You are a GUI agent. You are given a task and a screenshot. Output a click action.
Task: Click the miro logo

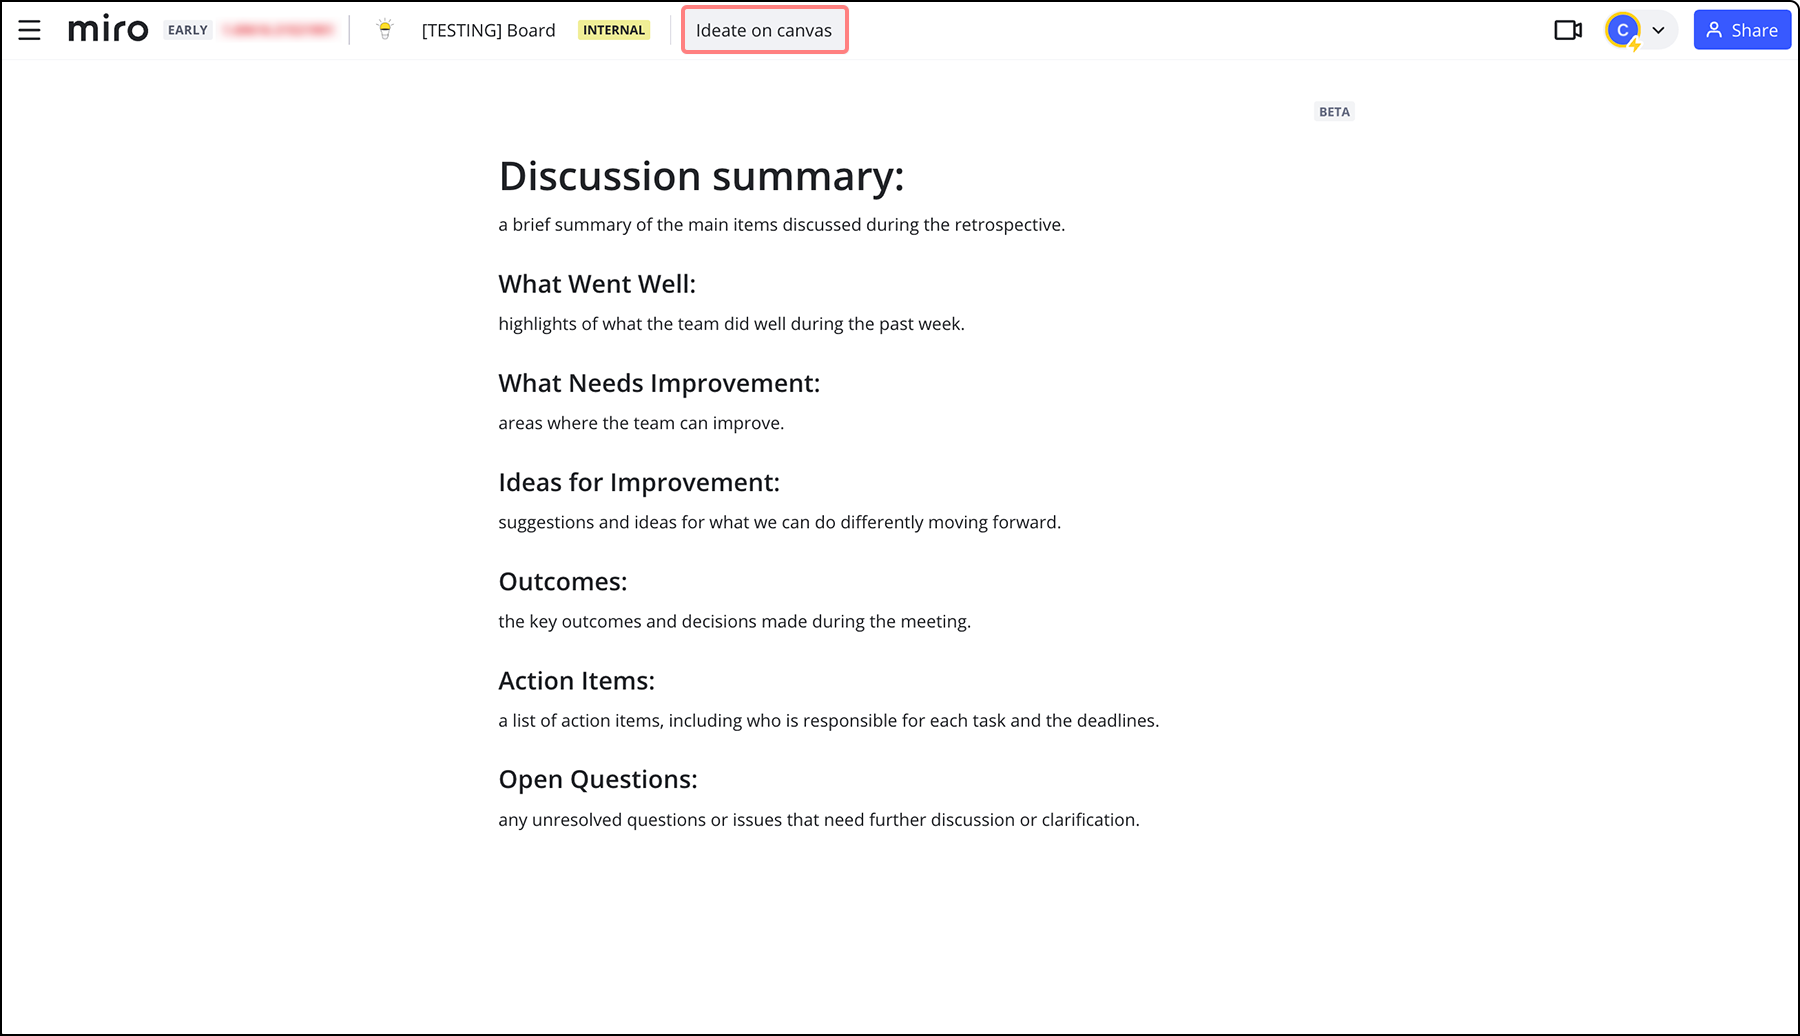108,30
